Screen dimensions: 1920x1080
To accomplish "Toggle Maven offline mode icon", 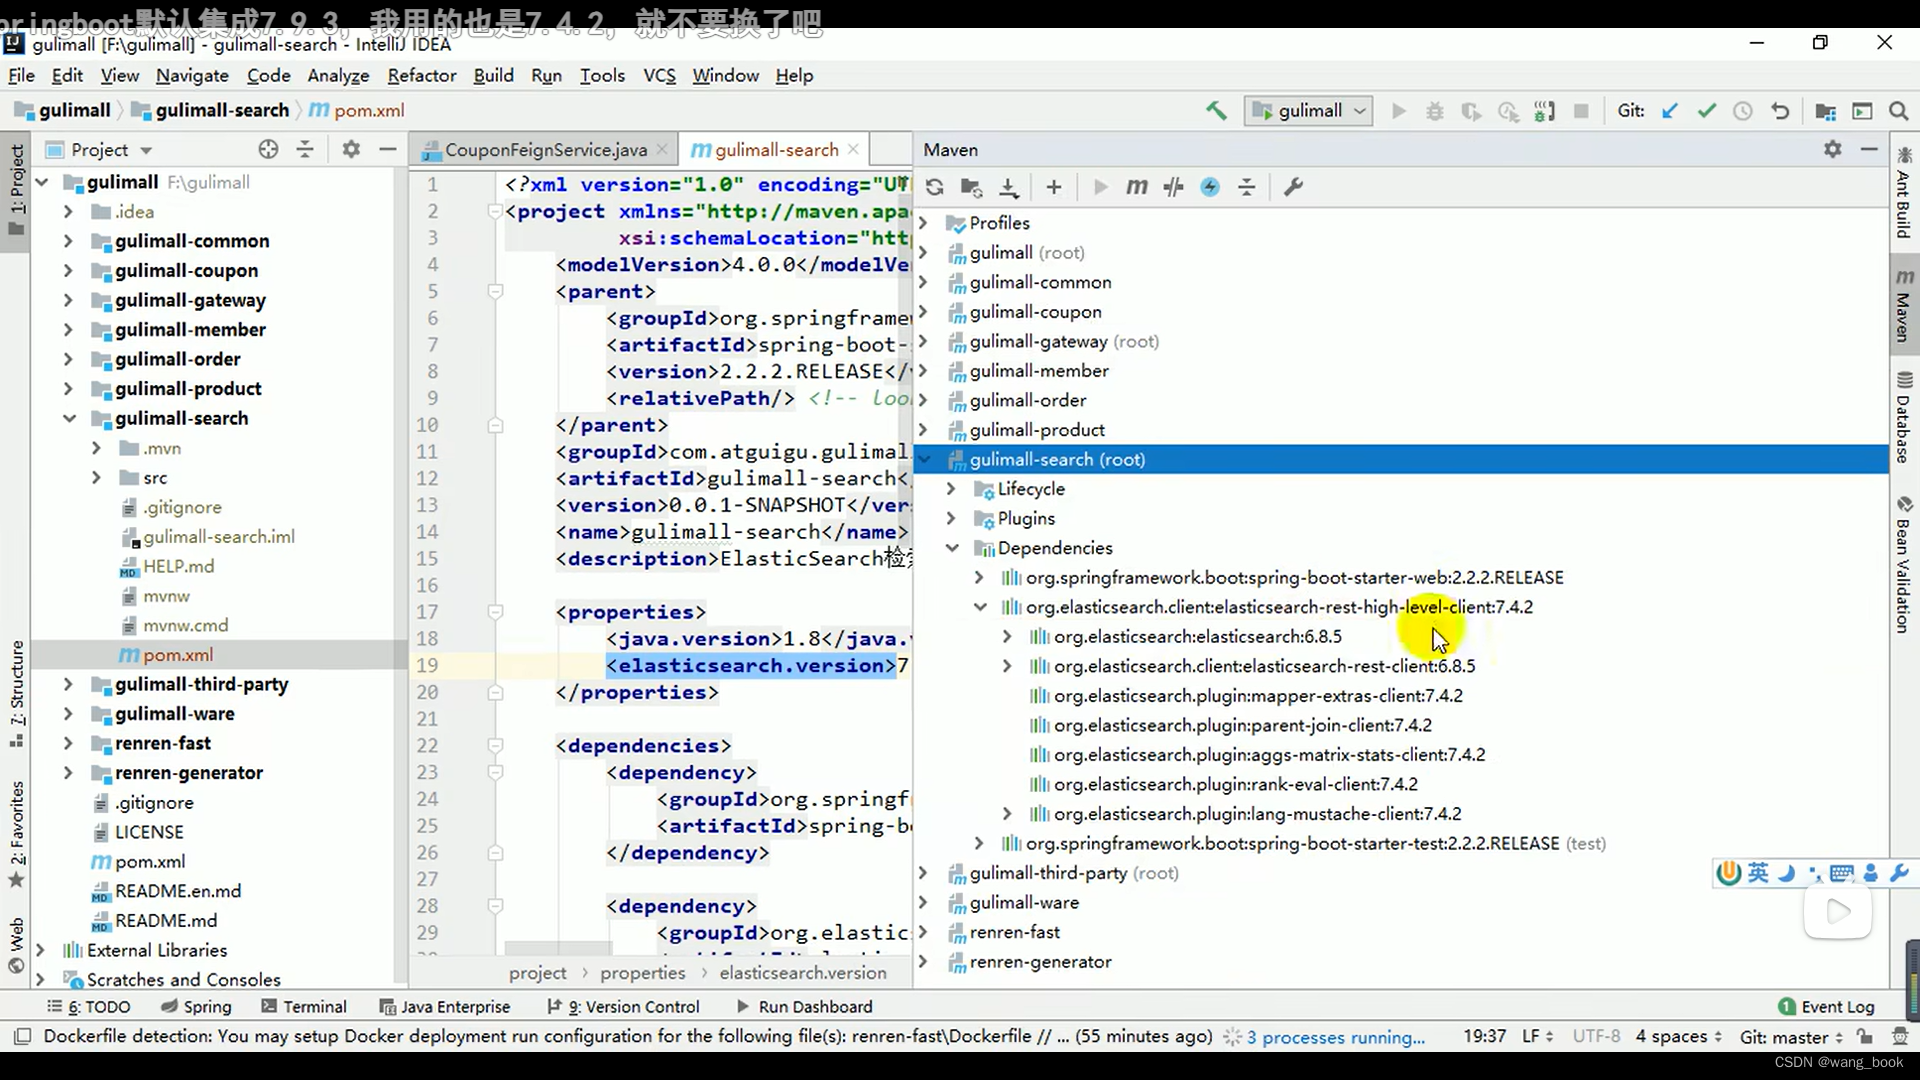I will point(1210,187).
